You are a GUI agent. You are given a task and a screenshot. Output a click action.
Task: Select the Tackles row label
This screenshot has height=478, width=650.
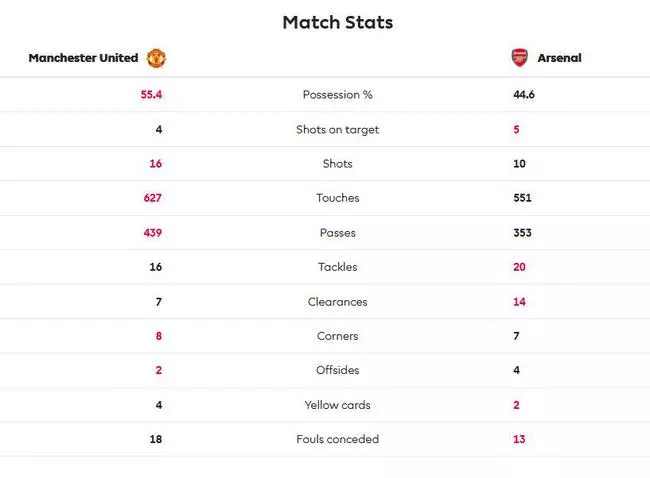[337, 267]
